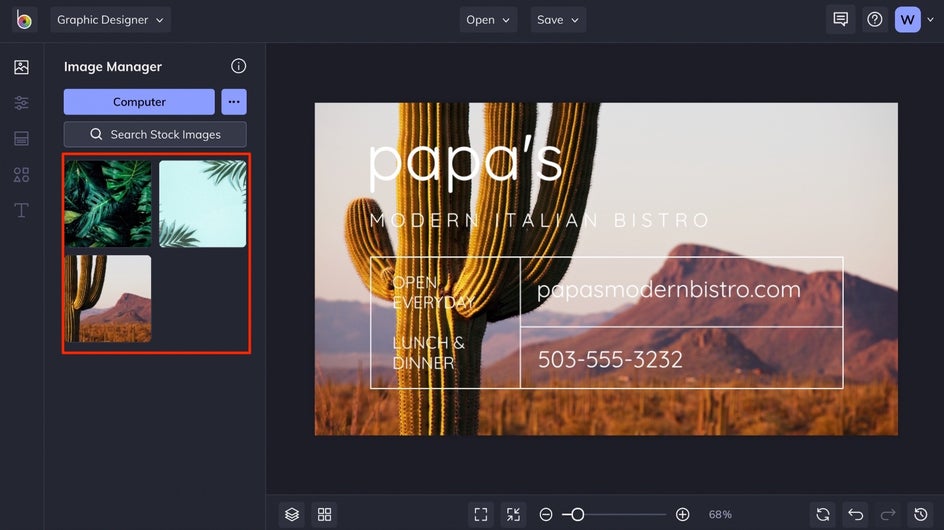Click Search Stock Images field
This screenshot has height=530, width=944.
[x=155, y=134]
